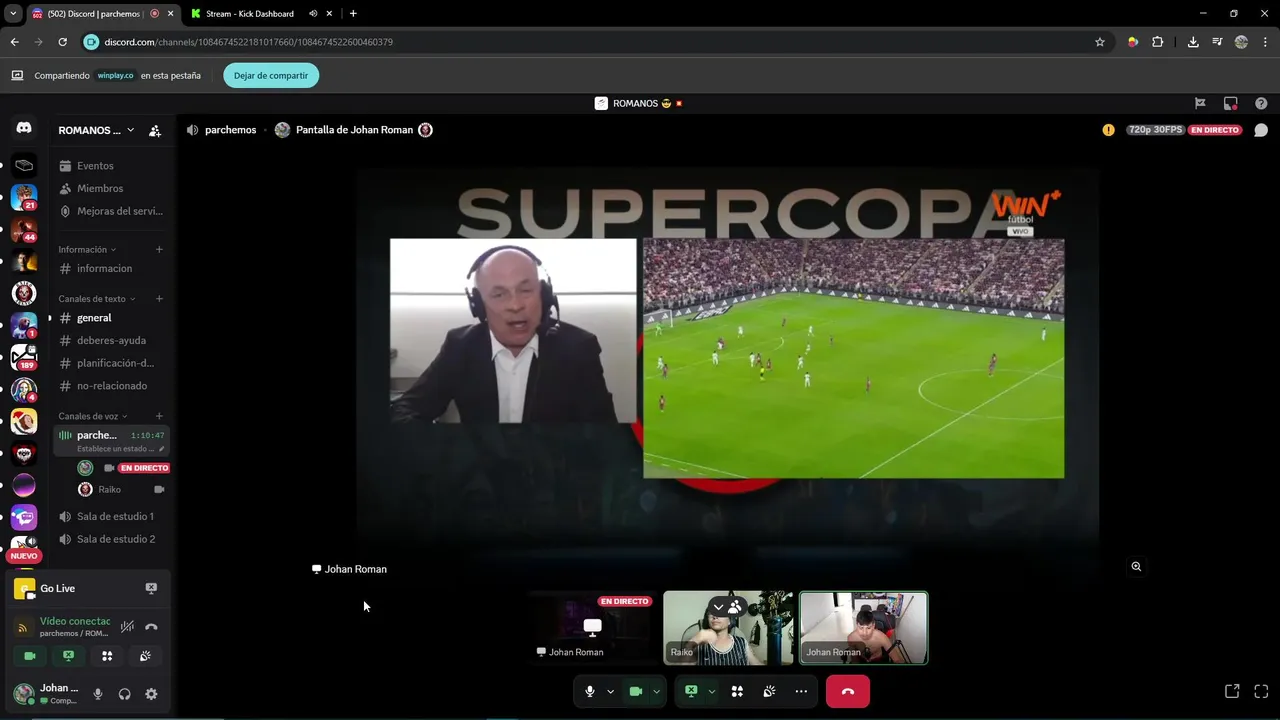Collapse the Canales de texto category
This screenshot has width=1280, height=720.
[97, 299]
